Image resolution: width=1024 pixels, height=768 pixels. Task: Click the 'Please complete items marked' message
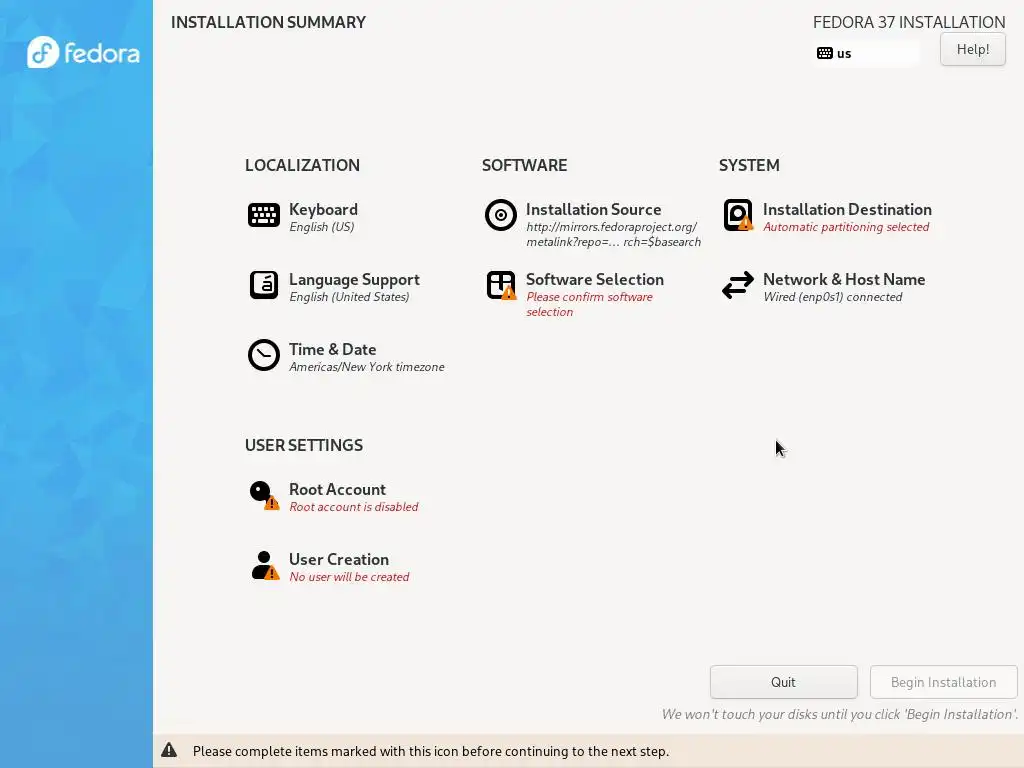pyautogui.click(x=431, y=751)
